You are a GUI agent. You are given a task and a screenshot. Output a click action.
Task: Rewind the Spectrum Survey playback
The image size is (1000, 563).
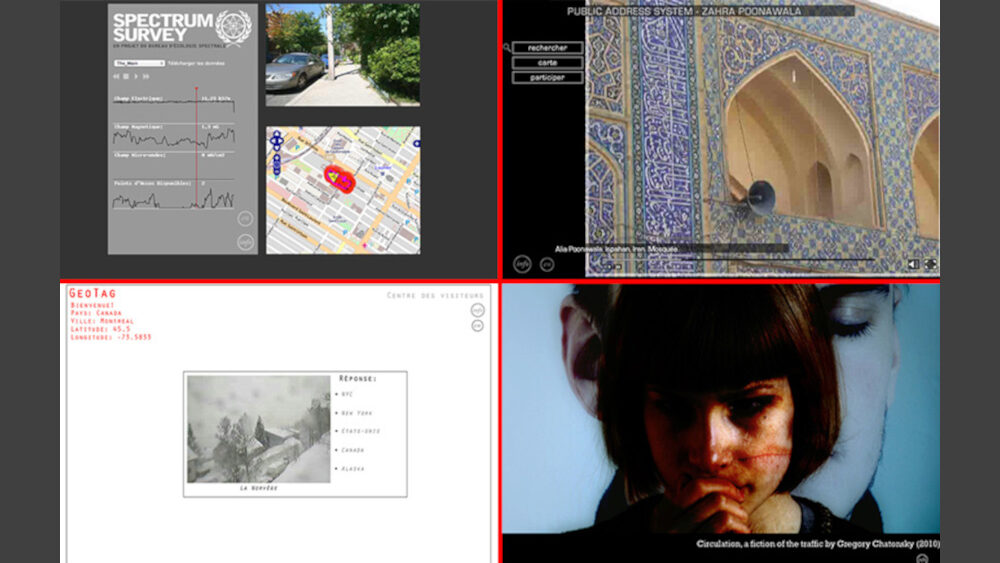tap(117, 76)
